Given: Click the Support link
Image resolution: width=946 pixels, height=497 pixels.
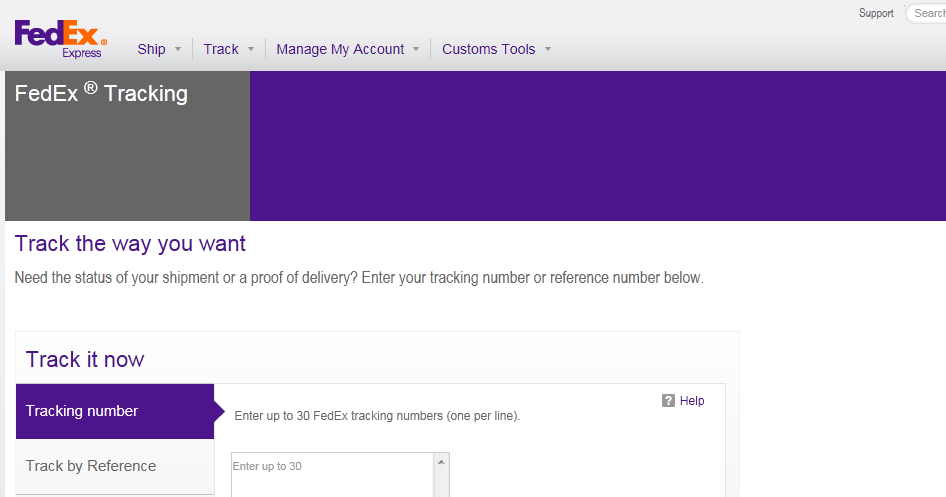Looking at the screenshot, I should point(876,13).
